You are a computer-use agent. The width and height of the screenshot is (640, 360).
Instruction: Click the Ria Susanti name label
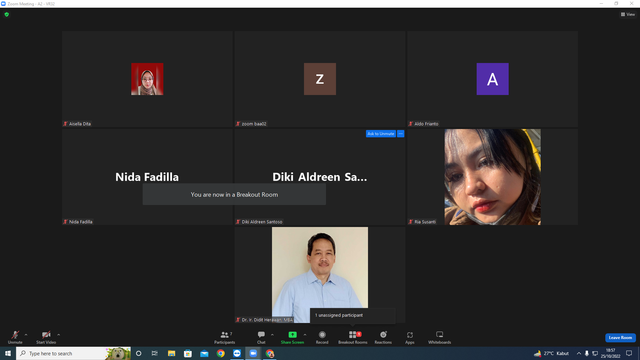pos(425,222)
